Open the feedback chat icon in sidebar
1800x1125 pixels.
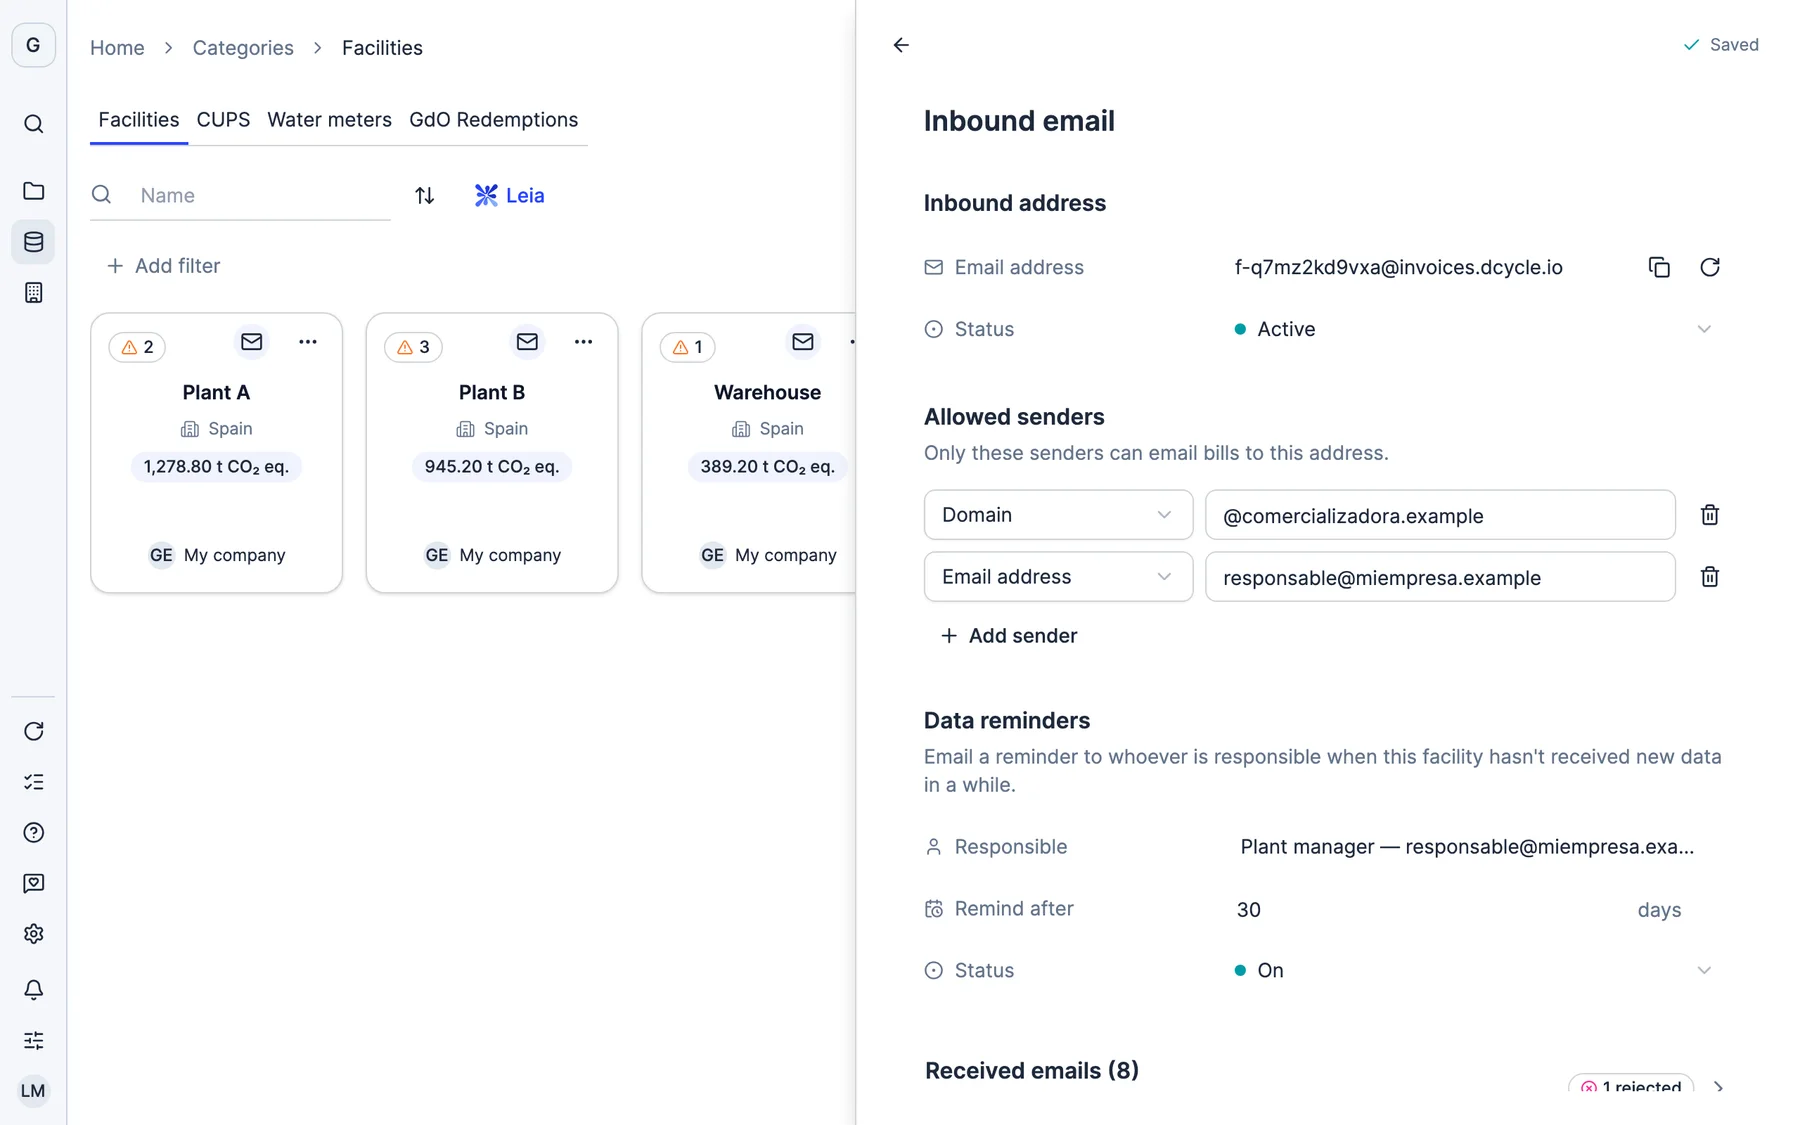33,883
